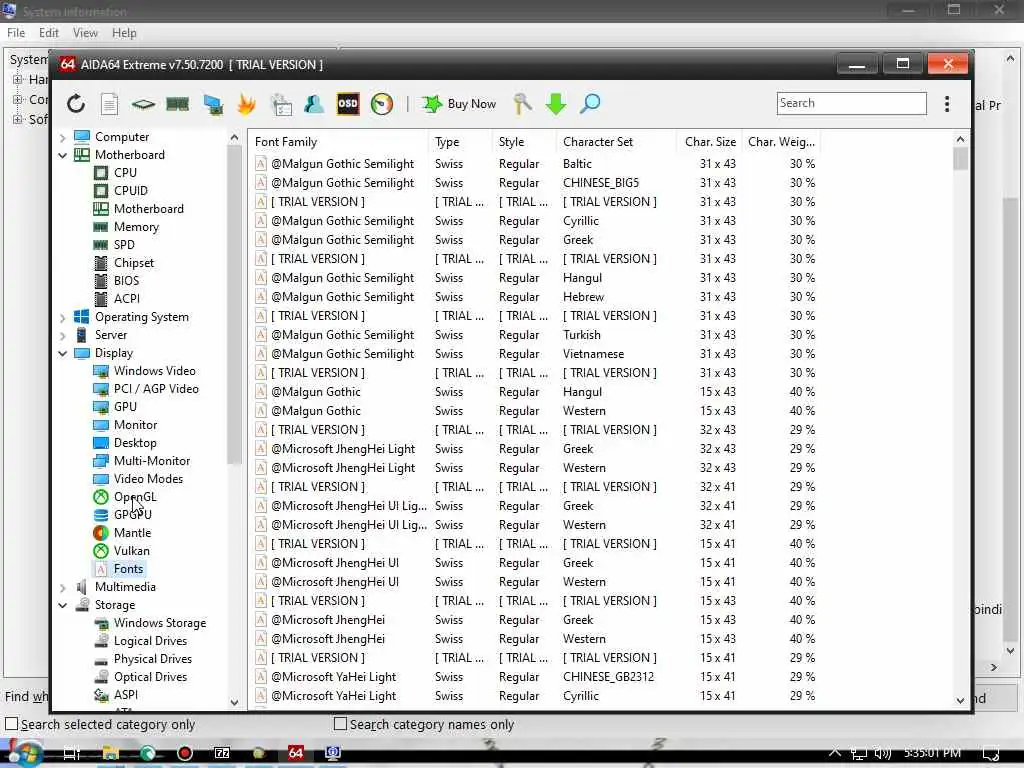The image size is (1024, 768).
Task: Open the ACPI tree item
Action: point(127,298)
